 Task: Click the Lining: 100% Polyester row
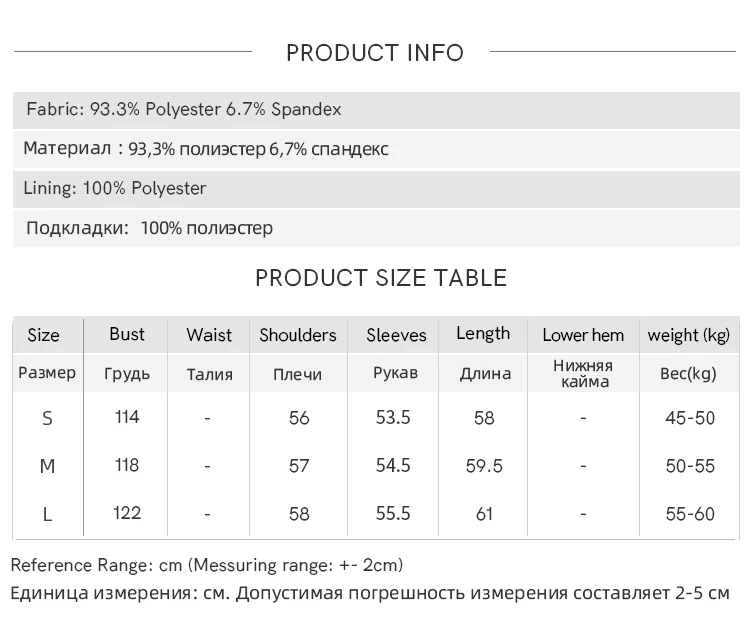coord(376,188)
